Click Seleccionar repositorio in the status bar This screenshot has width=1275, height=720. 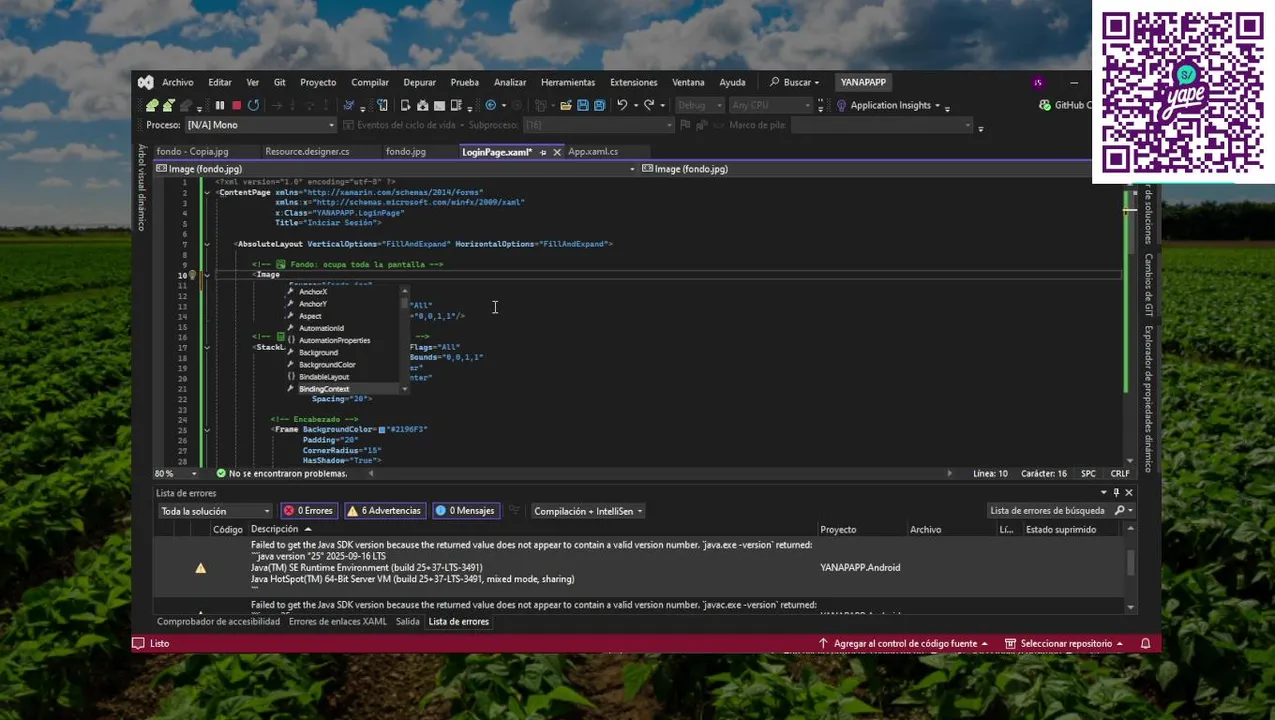click(x=1064, y=644)
